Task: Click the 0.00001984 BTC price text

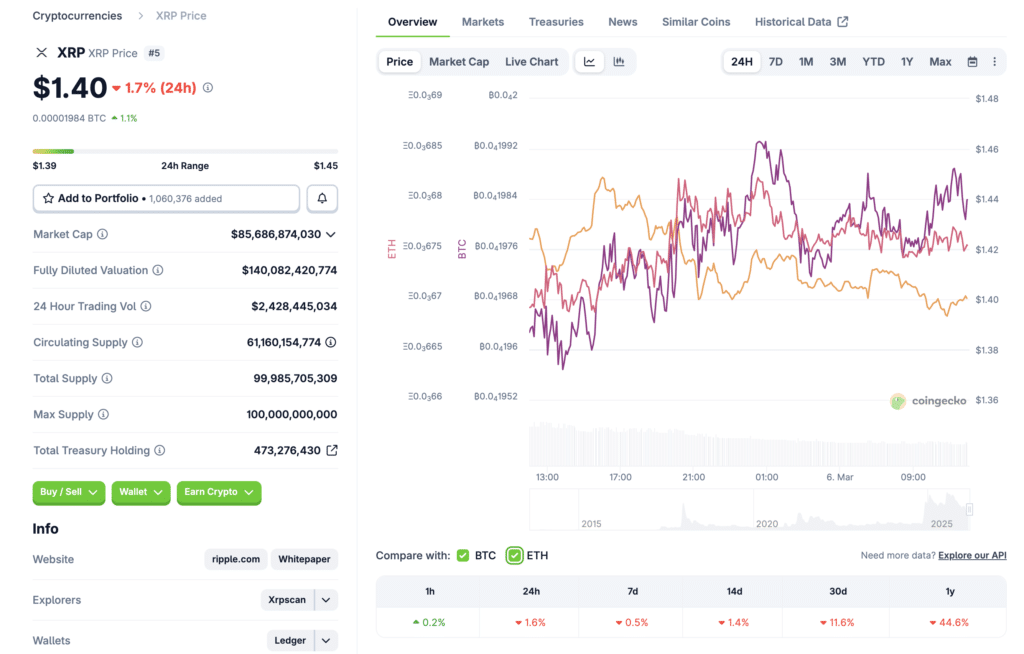Action: pyautogui.click(x=69, y=118)
